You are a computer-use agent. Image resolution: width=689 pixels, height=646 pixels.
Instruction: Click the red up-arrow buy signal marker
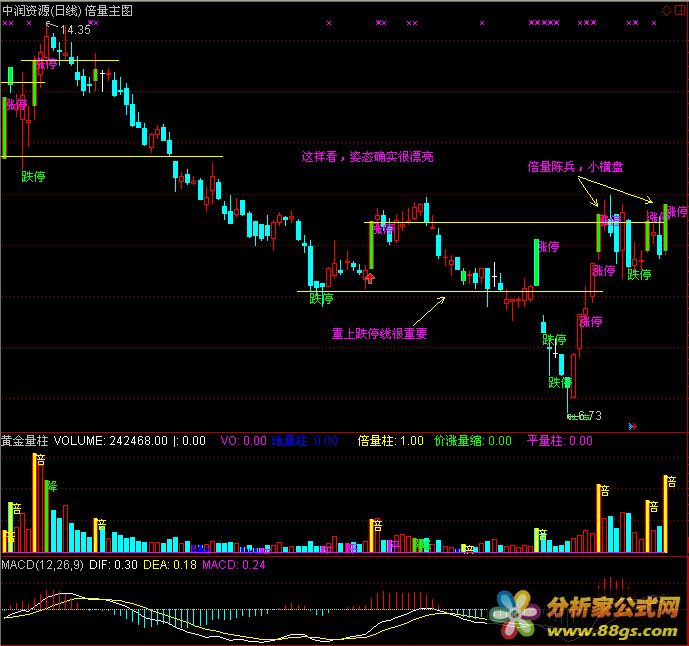(x=370, y=278)
